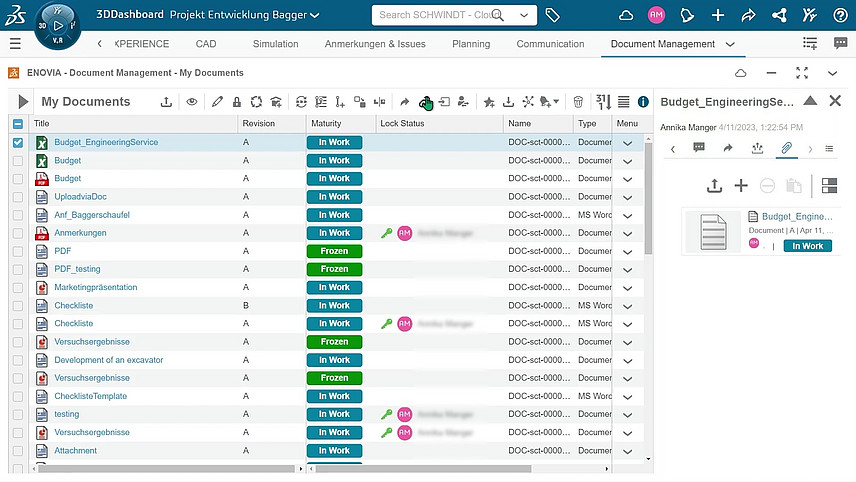Image resolution: width=856 pixels, height=482 pixels.
Task: Expand the dashboard title Projekt Entwicklung Bagger dropdown
Action: [x=314, y=15]
